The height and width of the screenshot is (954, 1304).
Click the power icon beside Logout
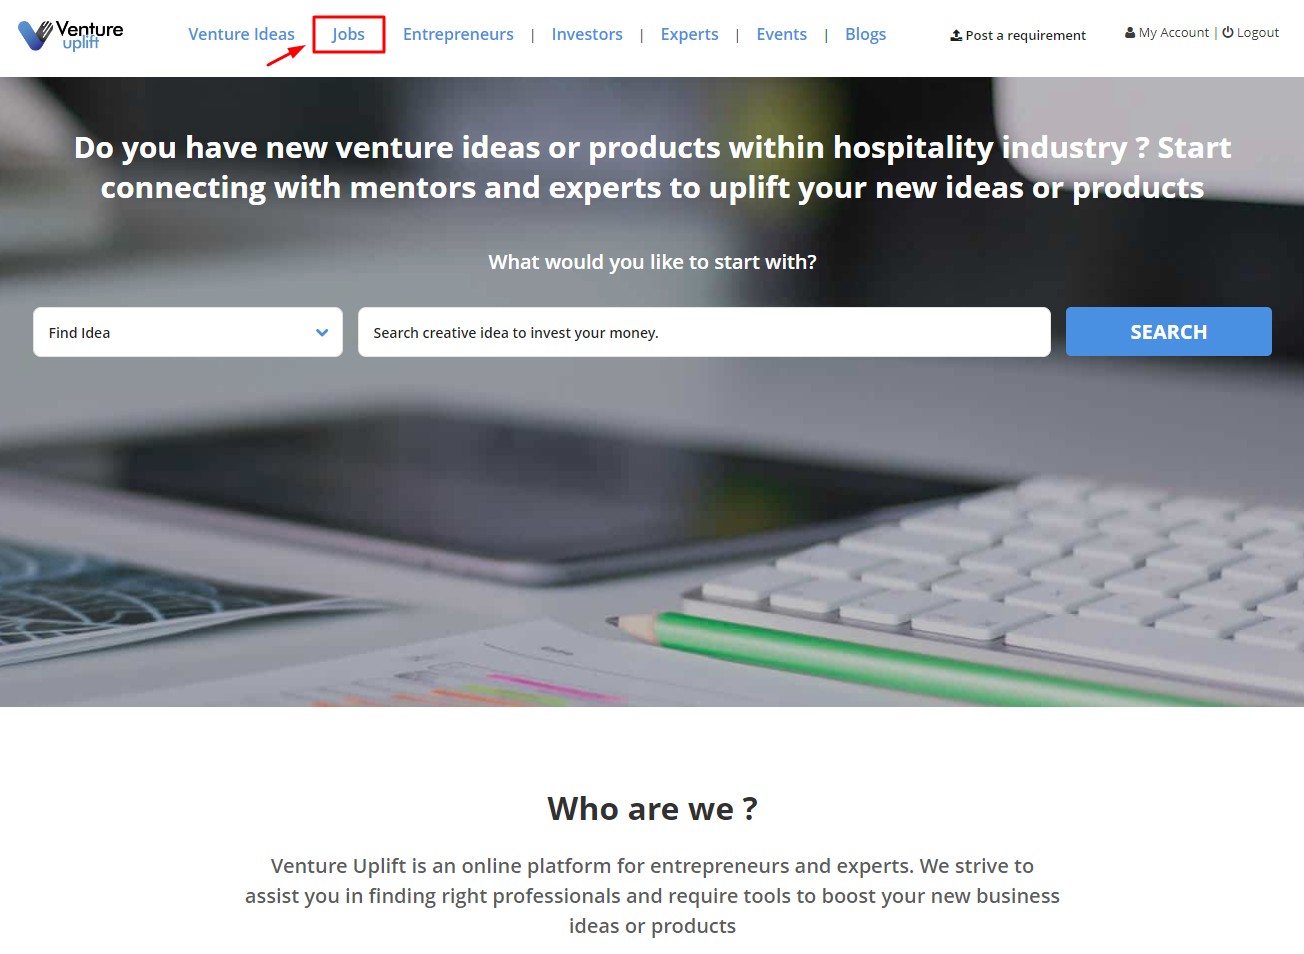1228,33
